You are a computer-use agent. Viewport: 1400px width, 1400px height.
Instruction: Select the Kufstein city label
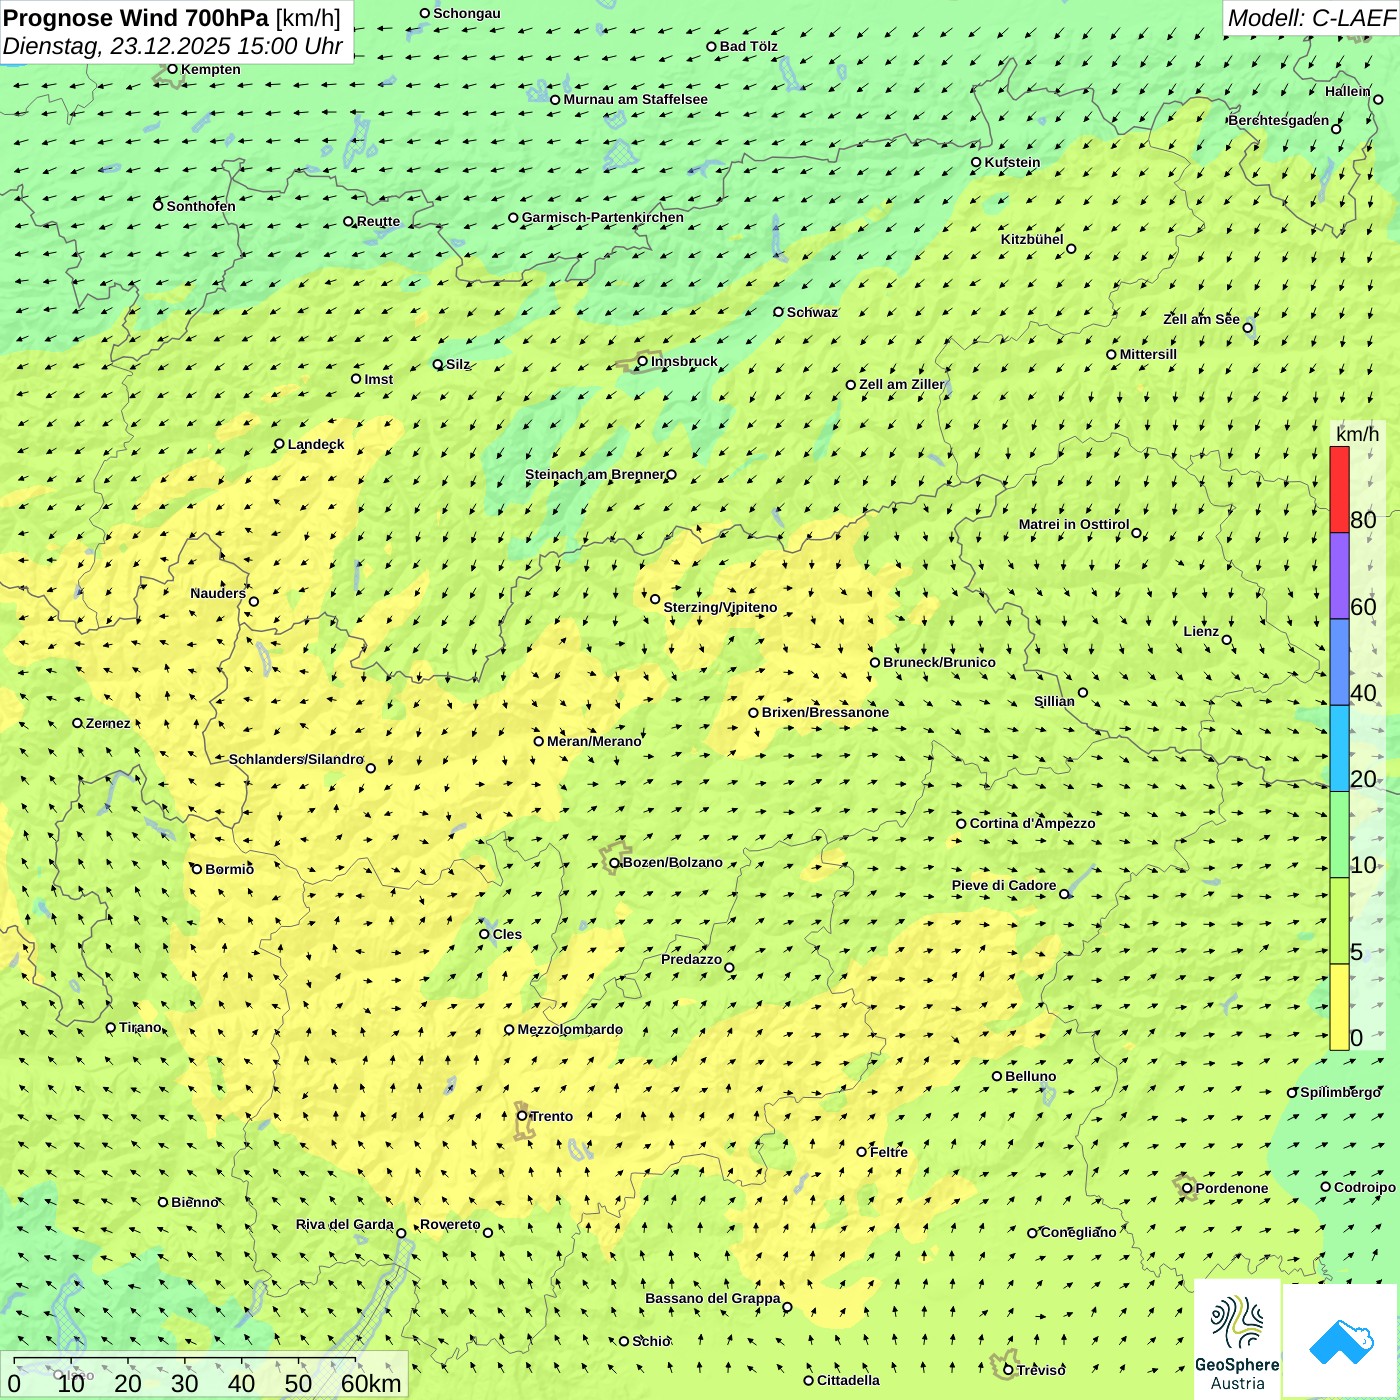1012,162
